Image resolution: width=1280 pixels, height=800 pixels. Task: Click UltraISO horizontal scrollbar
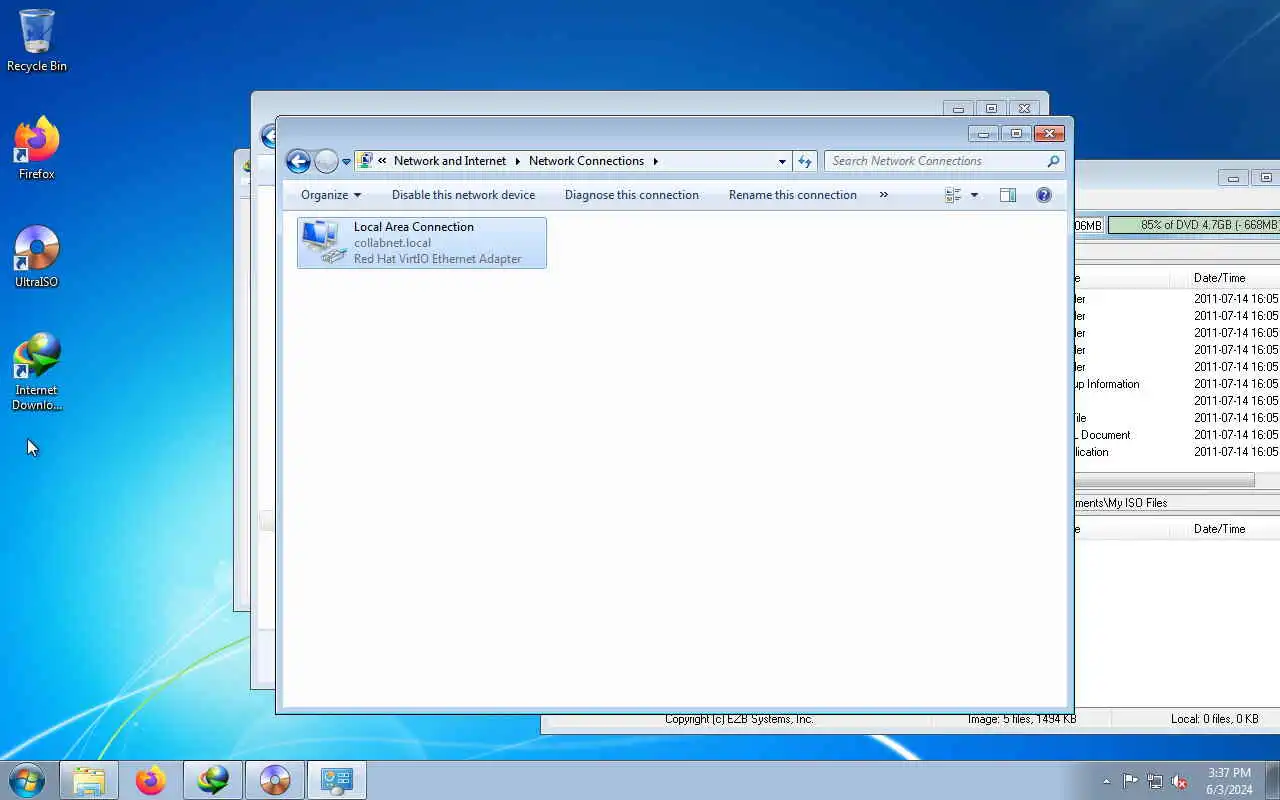[1164, 480]
